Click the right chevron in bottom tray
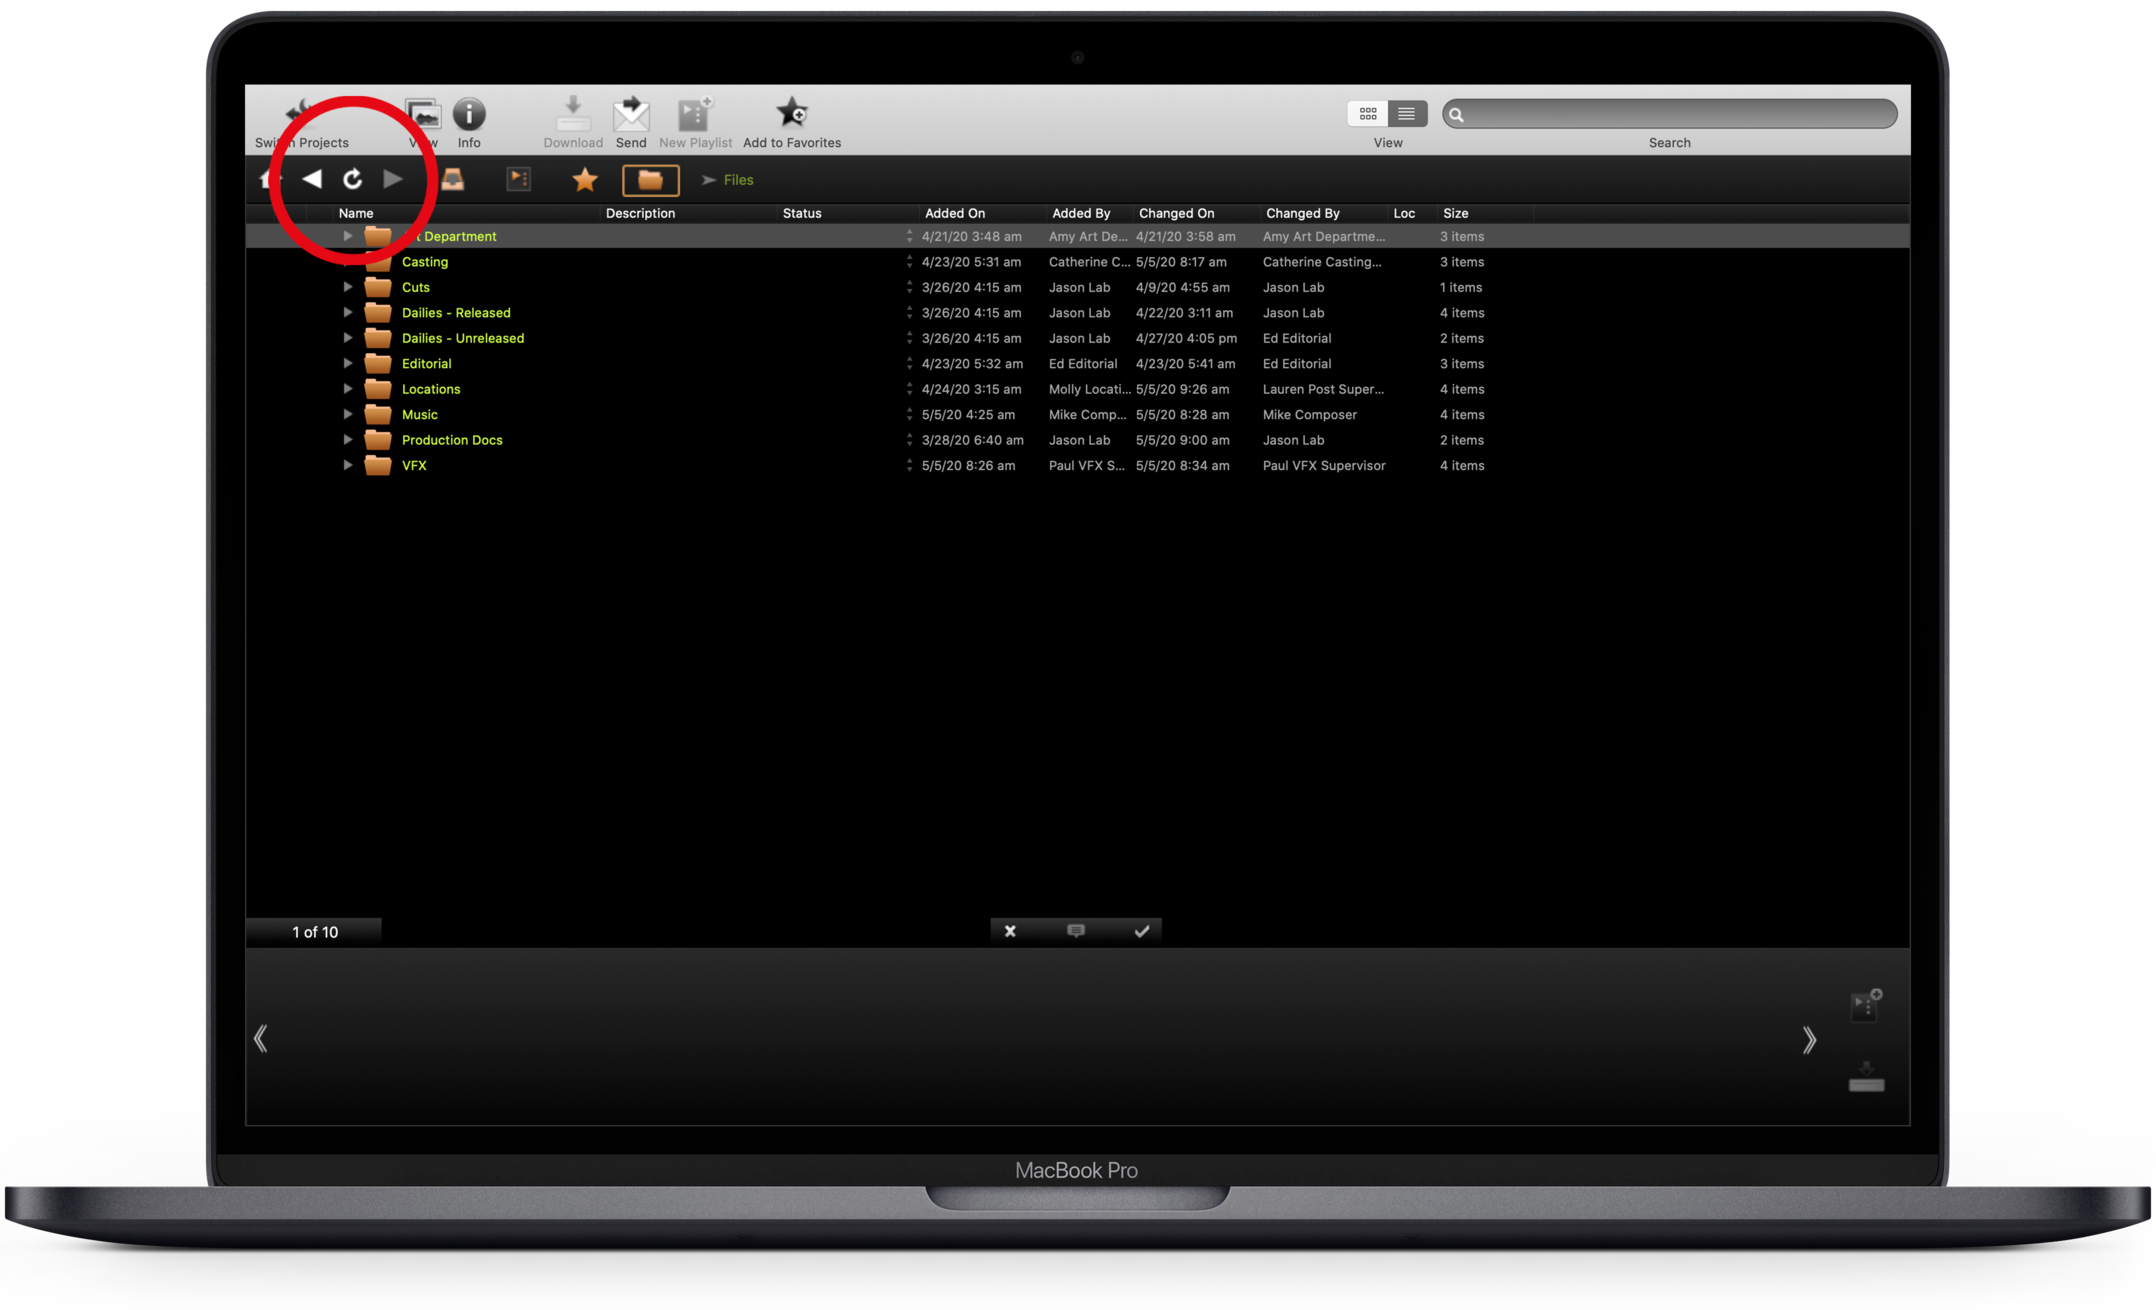2156x1310 pixels. click(1809, 1040)
